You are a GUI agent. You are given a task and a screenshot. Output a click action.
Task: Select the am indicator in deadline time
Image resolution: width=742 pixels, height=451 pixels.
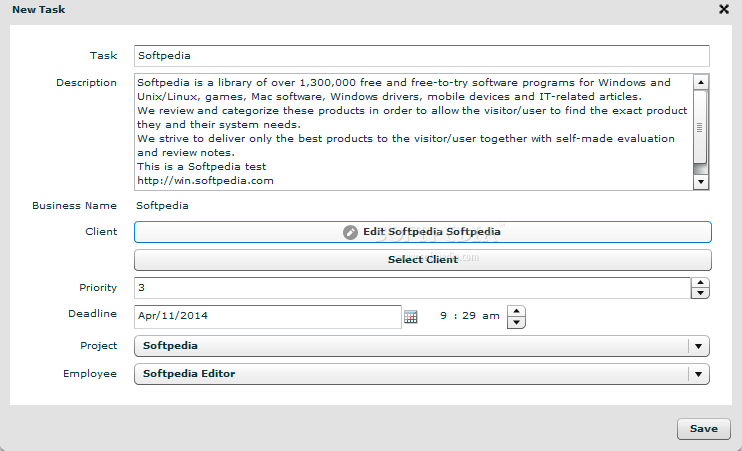pos(491,316)
